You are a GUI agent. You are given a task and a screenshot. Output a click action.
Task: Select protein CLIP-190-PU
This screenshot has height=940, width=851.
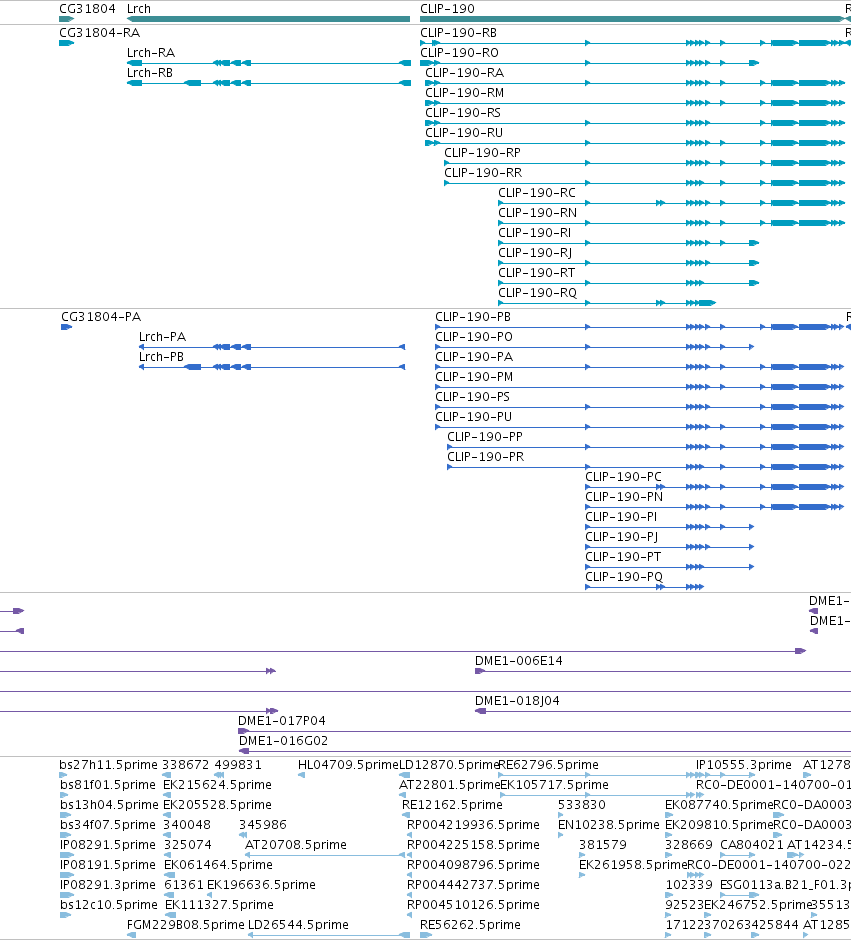click(473, 417)
